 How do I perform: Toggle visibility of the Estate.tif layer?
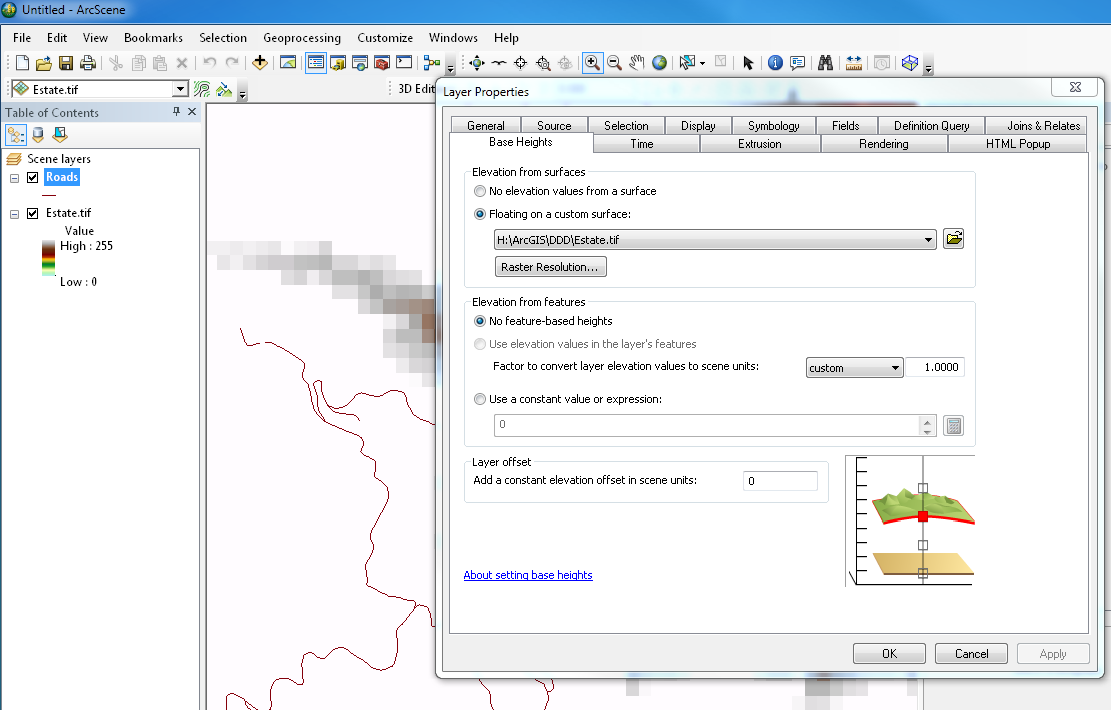pos(33,213)
